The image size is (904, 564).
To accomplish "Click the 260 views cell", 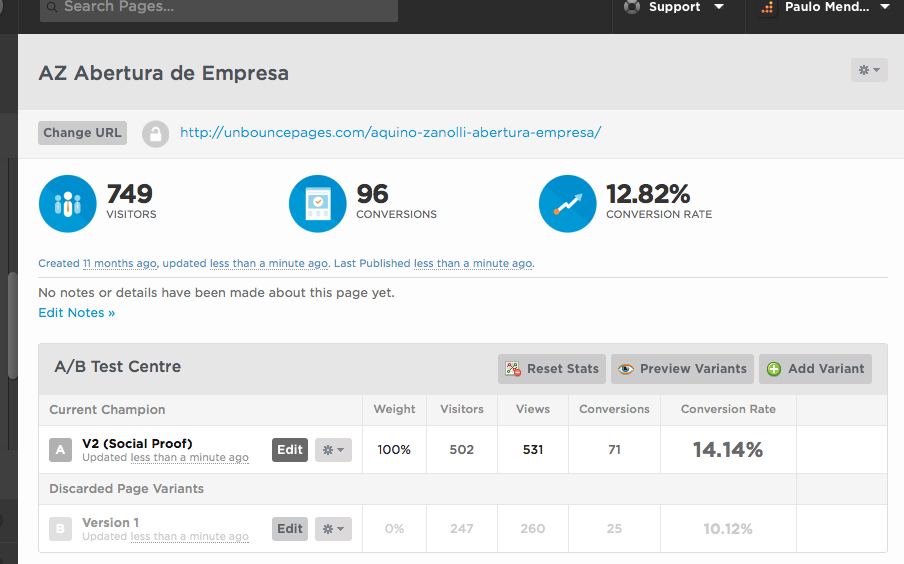I will point(533,529).
